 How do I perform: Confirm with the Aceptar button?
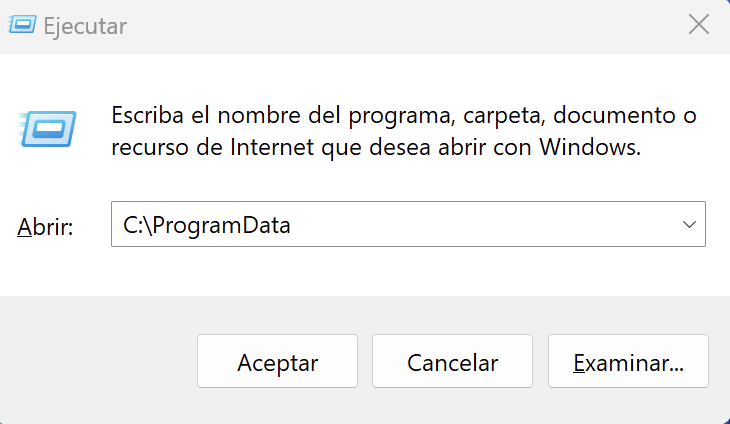click(x=277, y=361)
